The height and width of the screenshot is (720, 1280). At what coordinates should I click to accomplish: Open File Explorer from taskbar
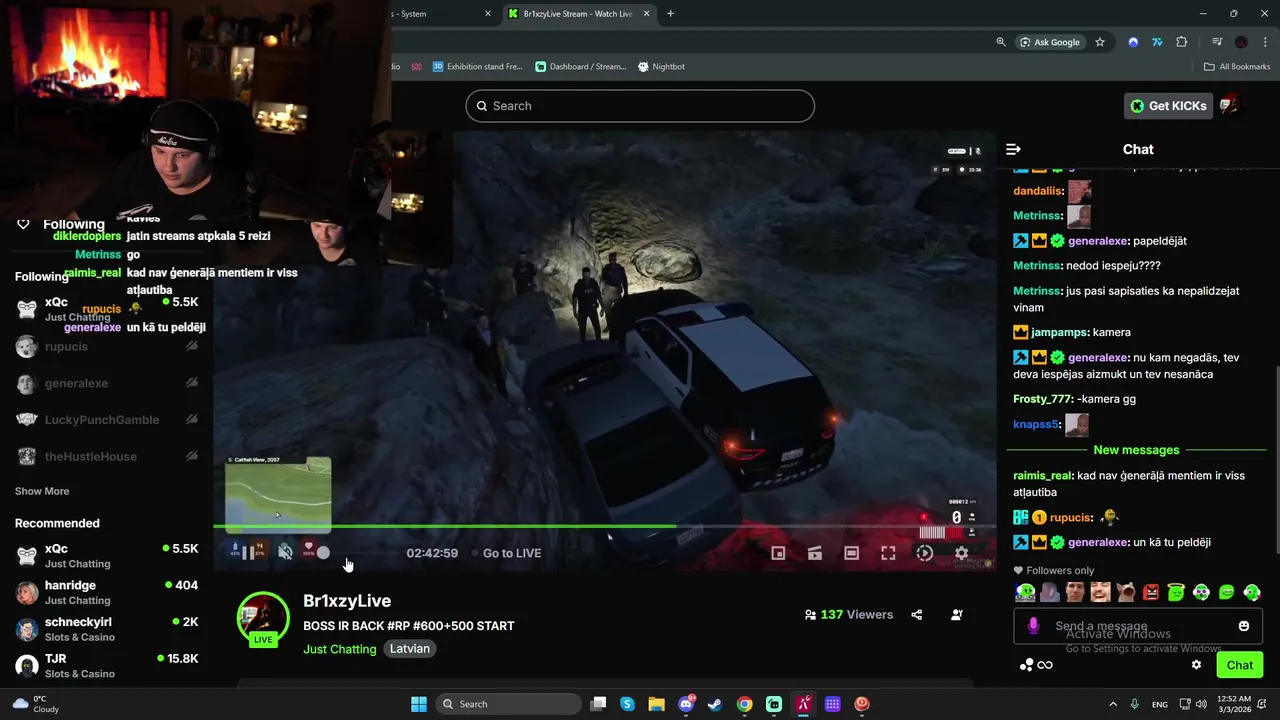point(656,704)
